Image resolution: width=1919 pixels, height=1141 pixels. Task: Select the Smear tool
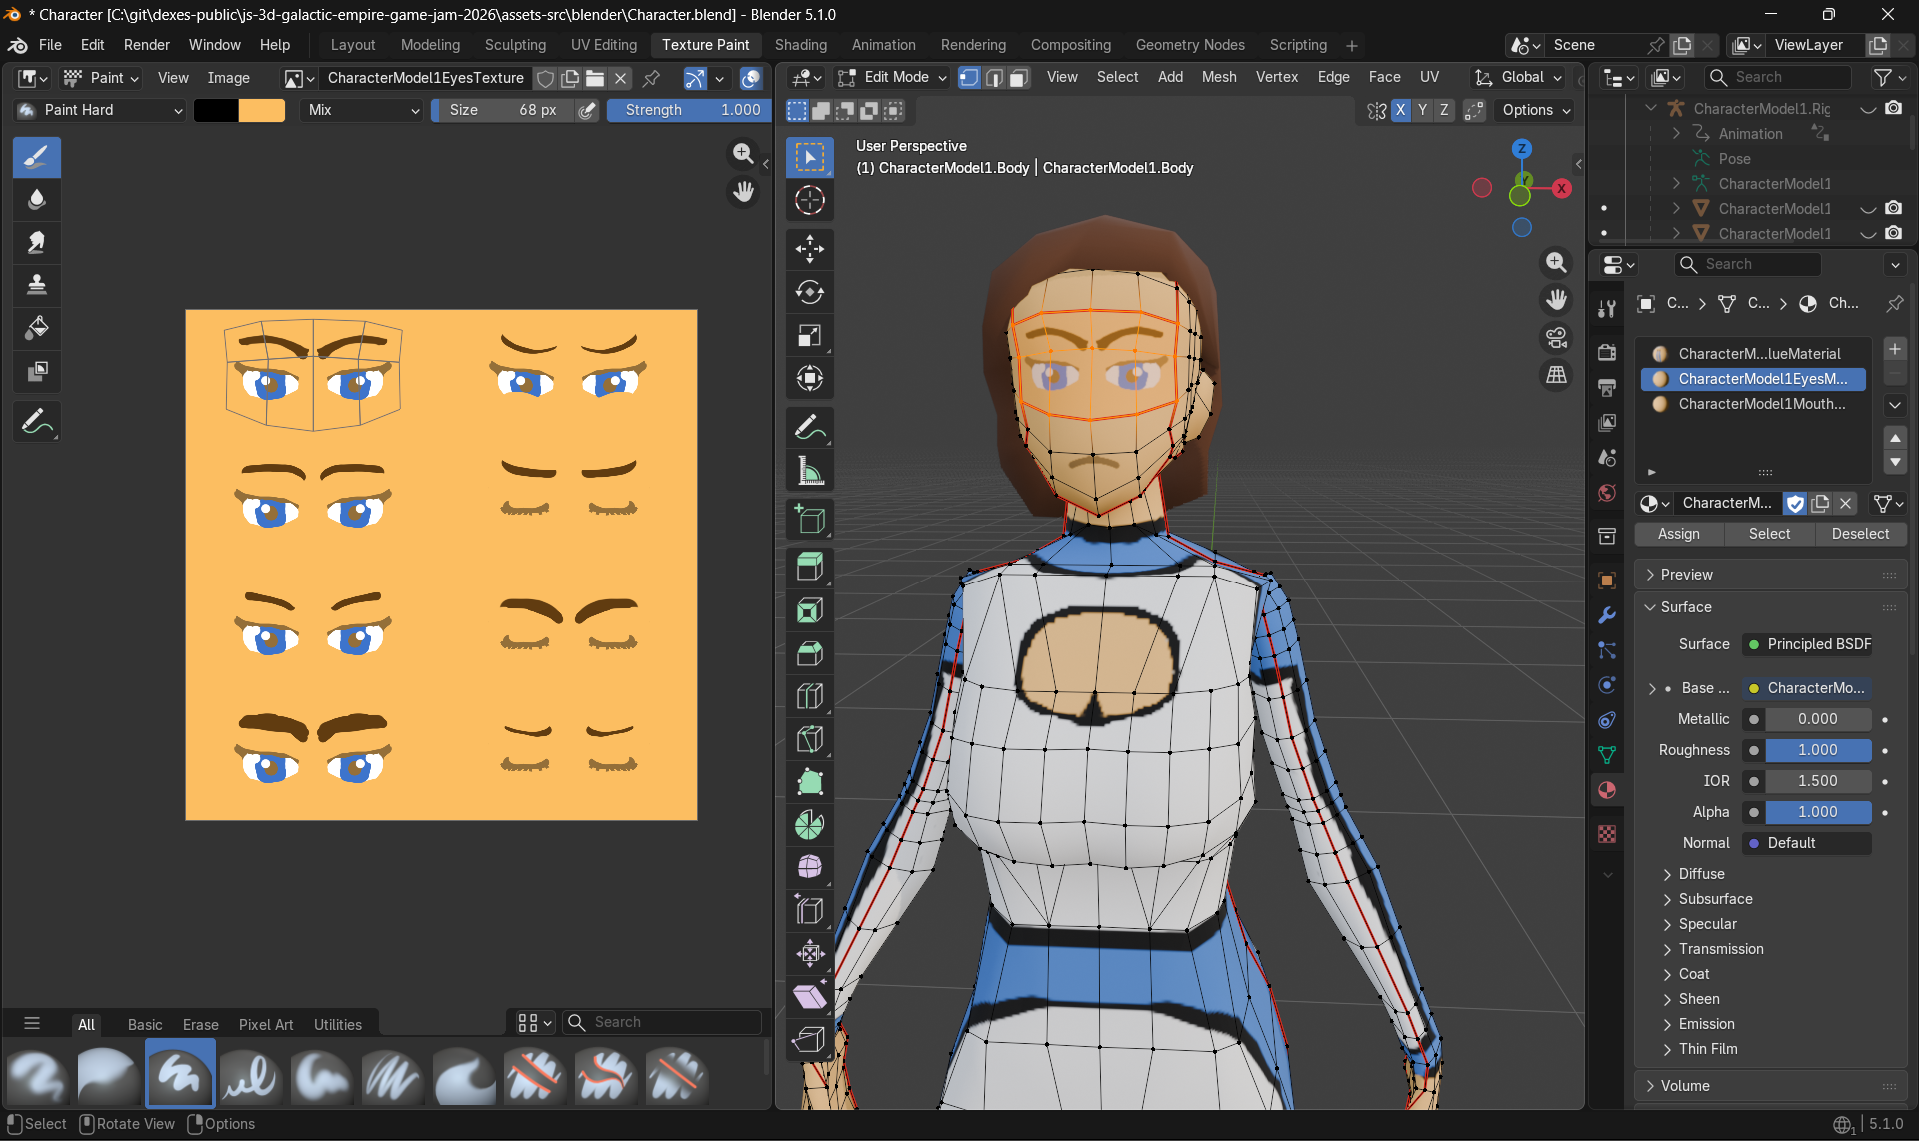(x=37, y=242)
